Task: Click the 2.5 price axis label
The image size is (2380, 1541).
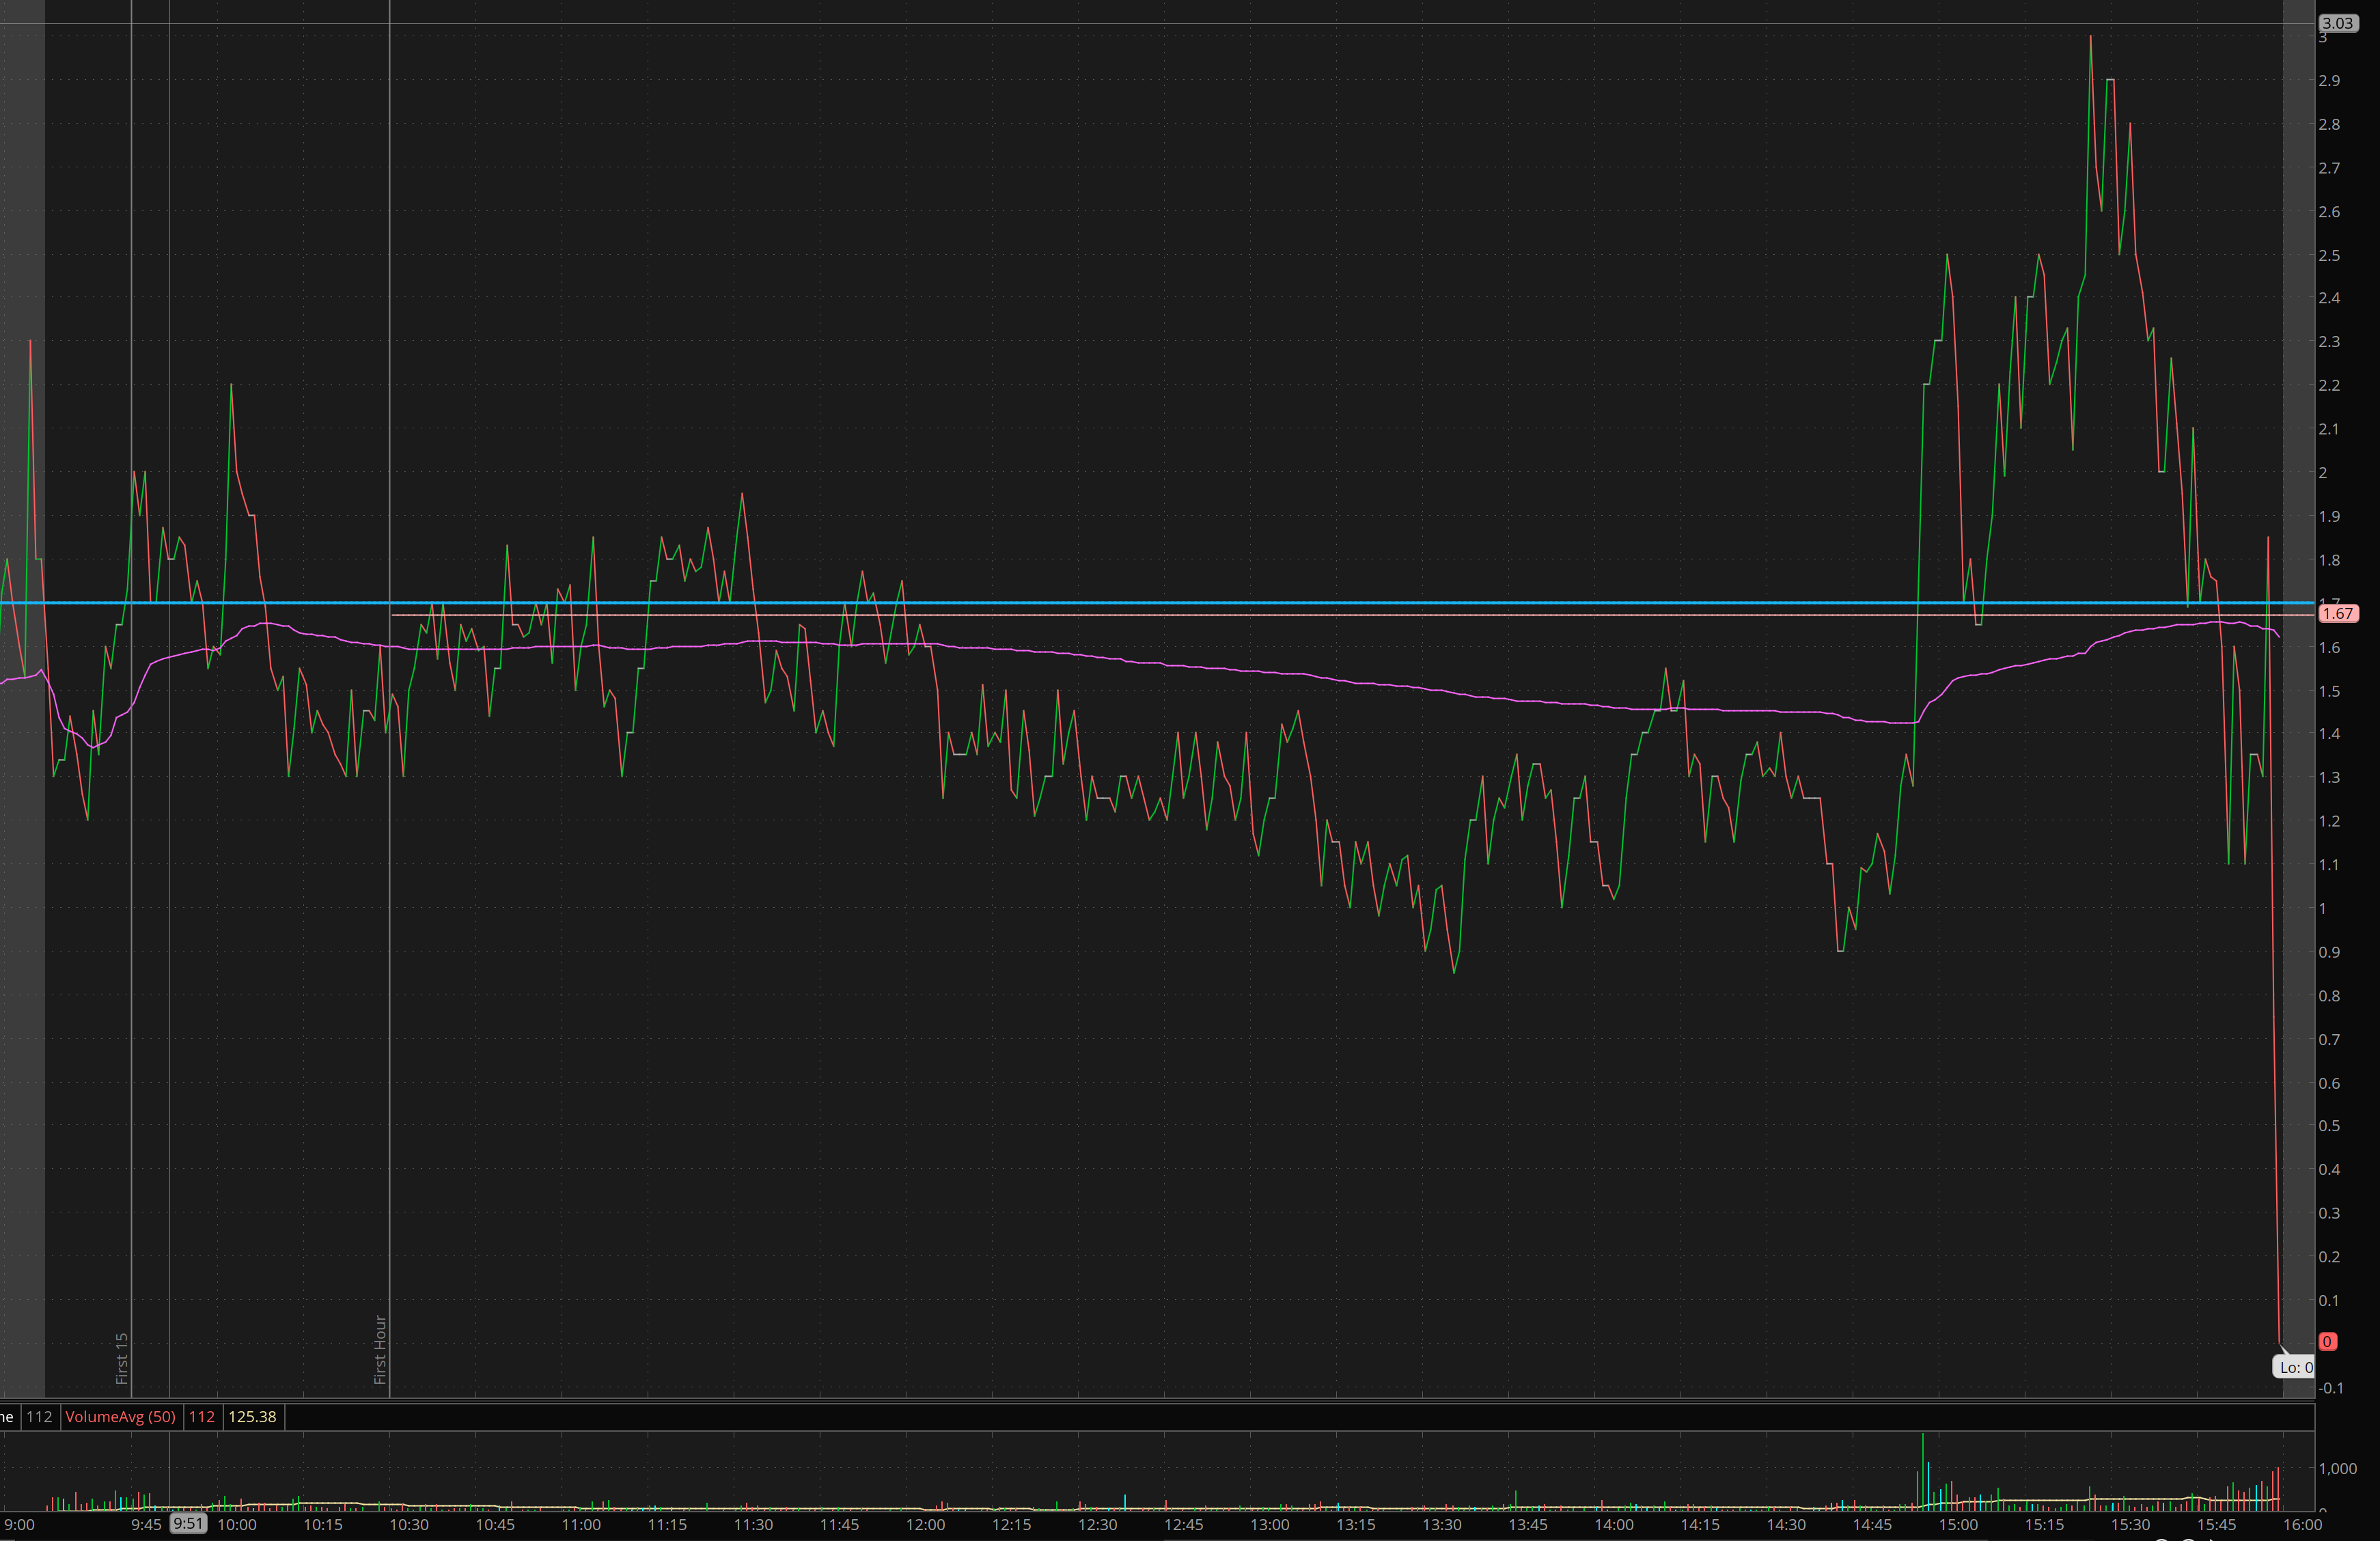Action: pos(2329,256)
